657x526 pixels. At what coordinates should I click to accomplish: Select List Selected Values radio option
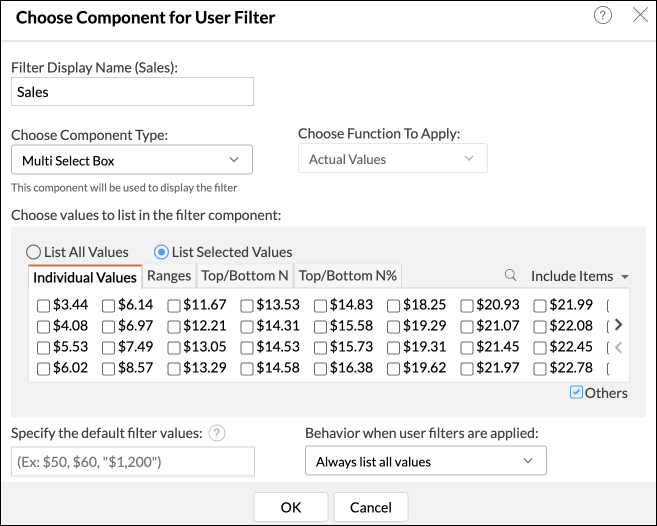[x=160, y=252]
